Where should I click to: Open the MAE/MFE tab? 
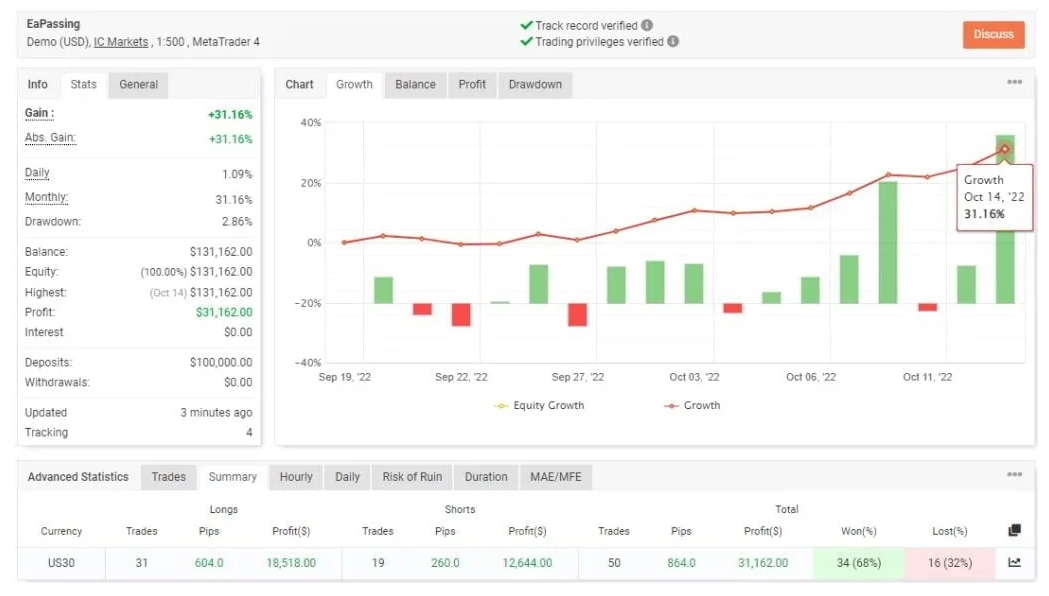(x=555, y=477)
